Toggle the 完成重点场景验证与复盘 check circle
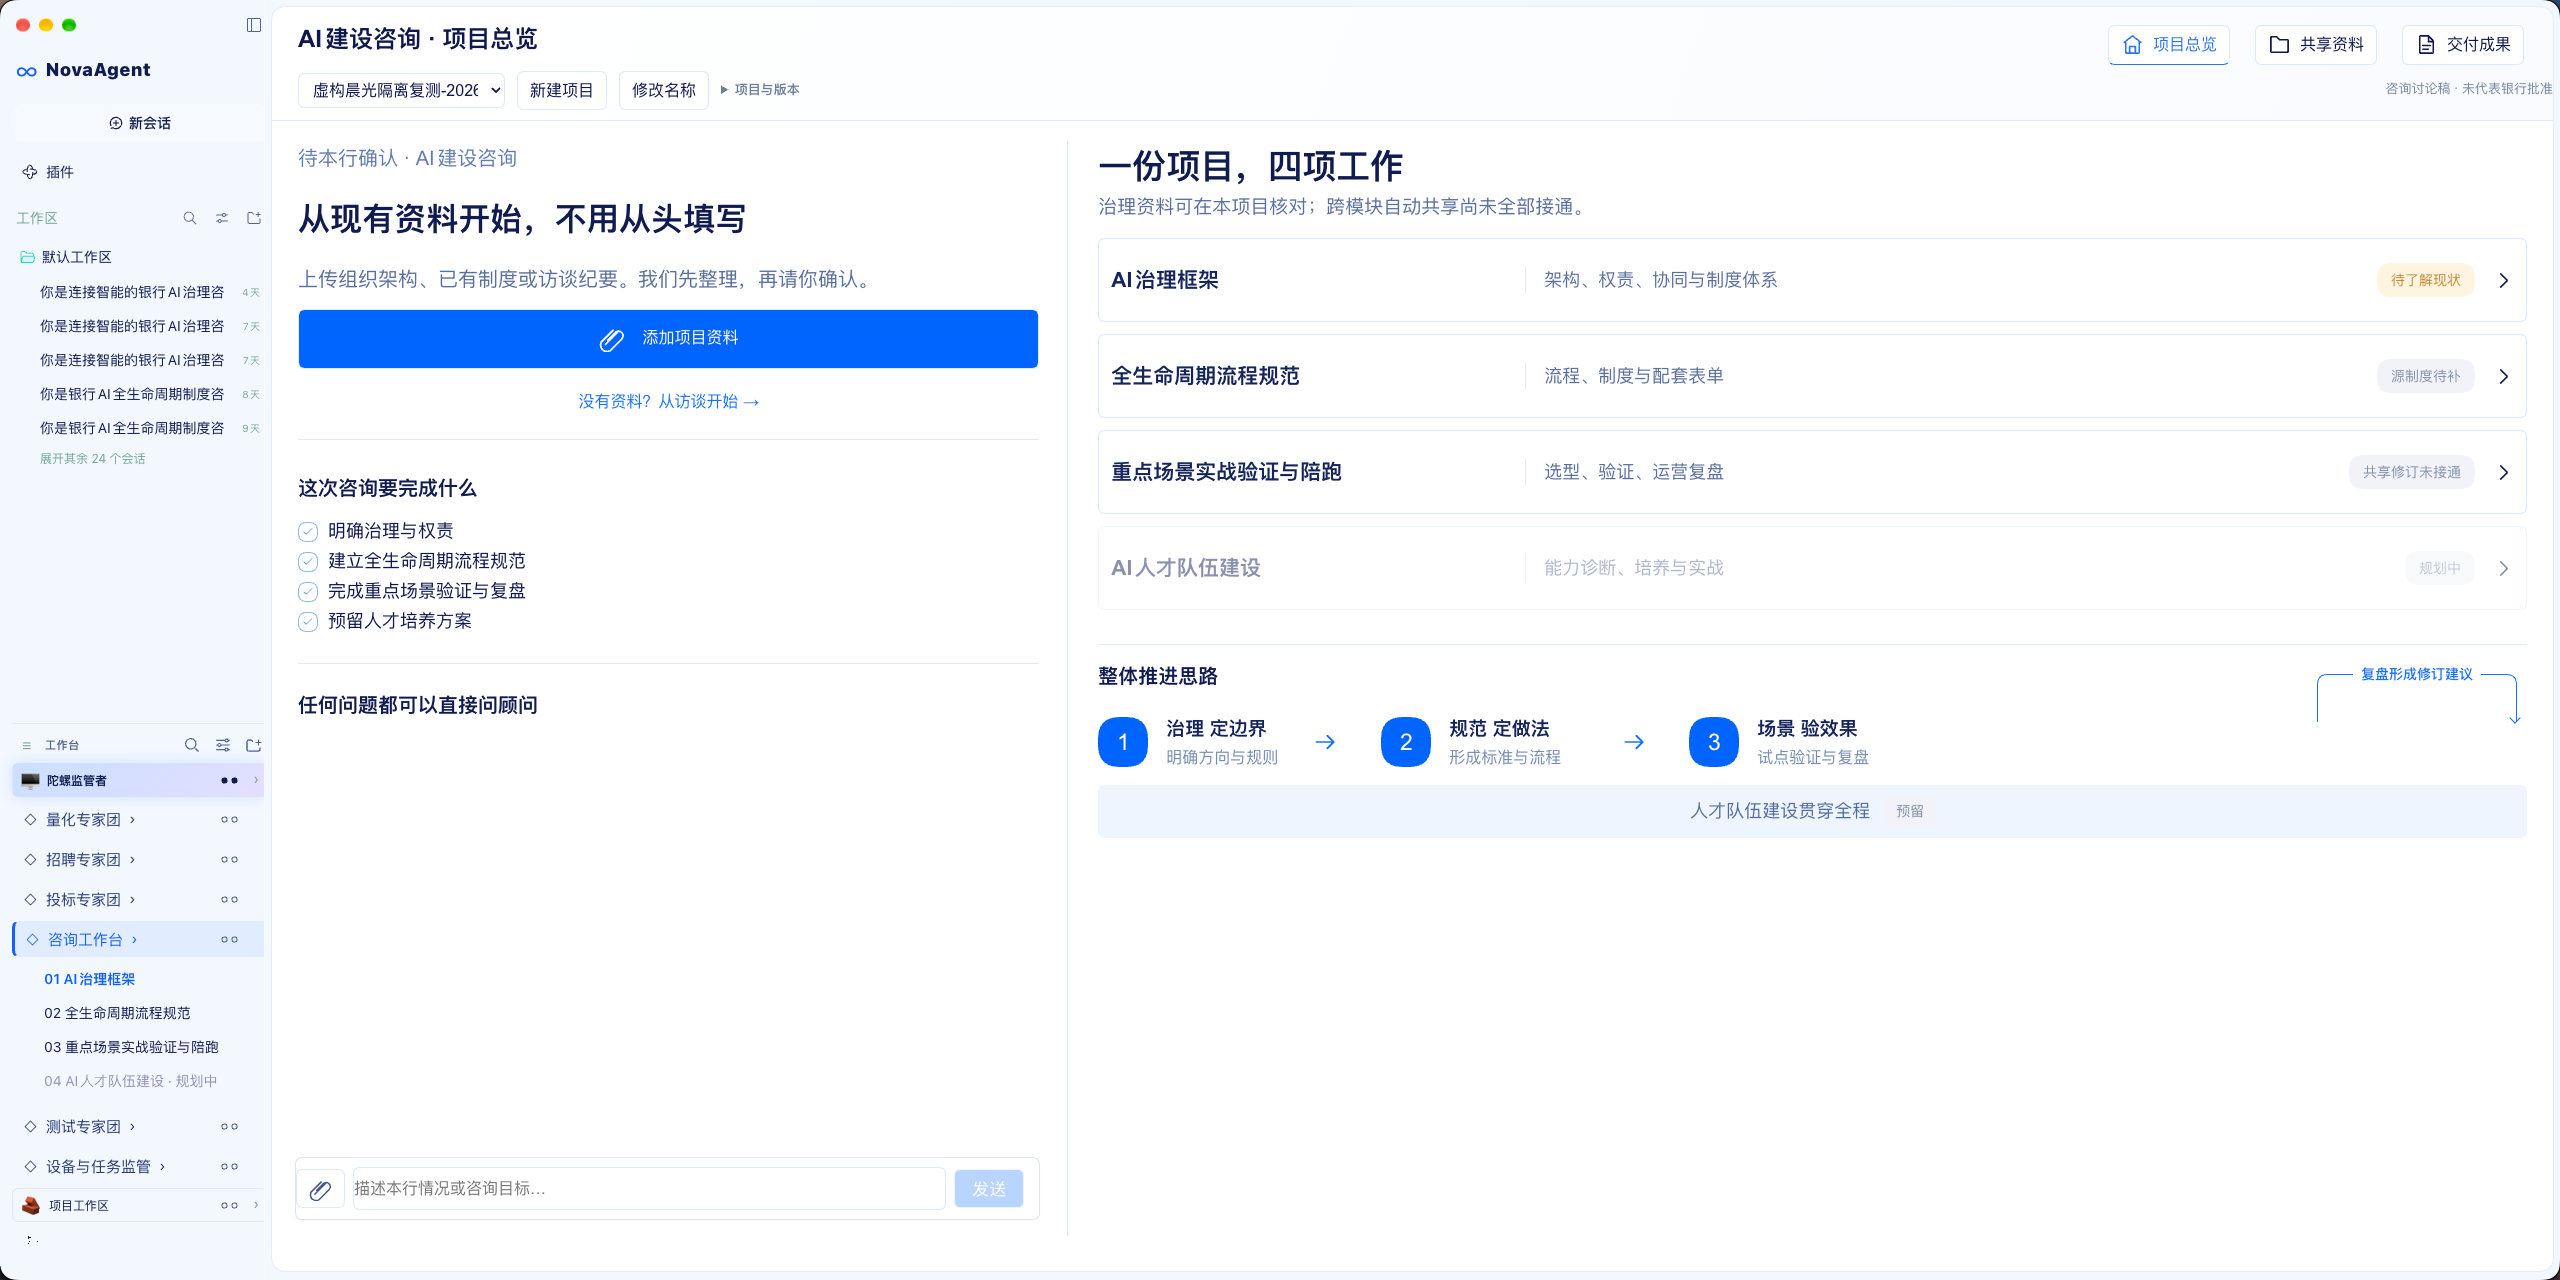This screenshot has width=2560, height=1280. click(308, 592)
